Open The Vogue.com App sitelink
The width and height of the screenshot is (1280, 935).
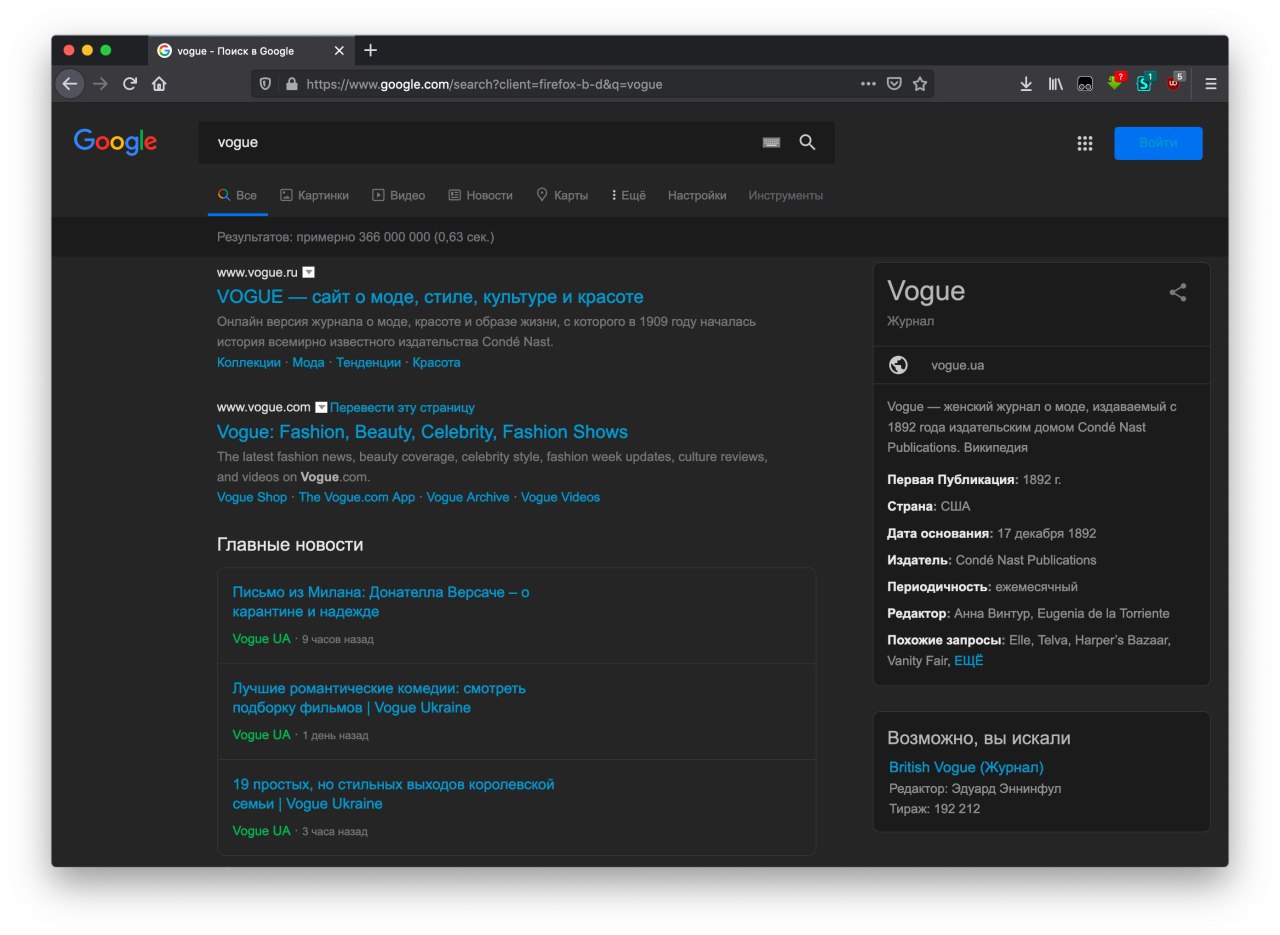pos(356,497)
